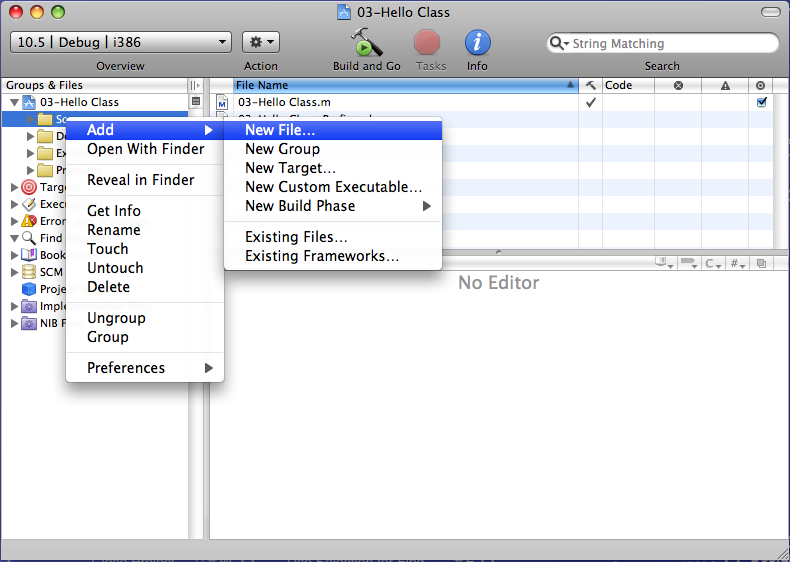Click the Errors and Warnings icon
This screenshot has width=790, height=562.
[x=29, y=221]
